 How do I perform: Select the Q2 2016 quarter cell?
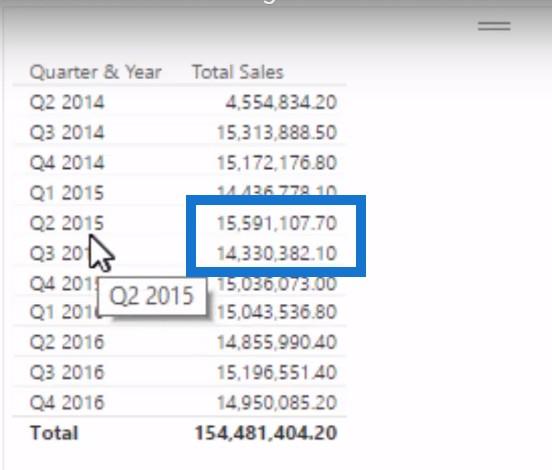click(x=67, y=342)
